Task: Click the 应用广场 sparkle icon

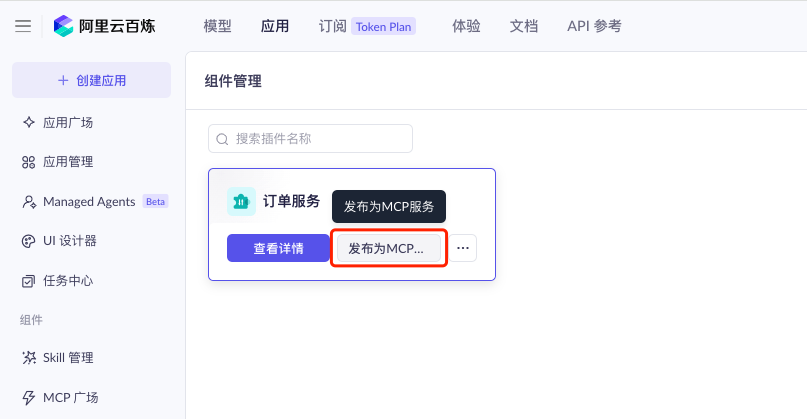Action: pyautogui.click(x=29, y=123)
